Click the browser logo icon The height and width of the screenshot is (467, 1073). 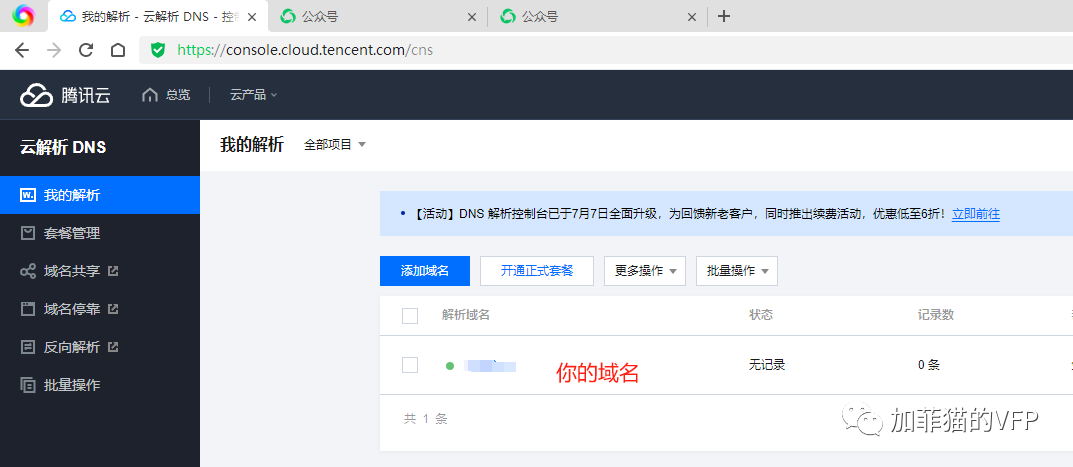[x=23, y=14]
